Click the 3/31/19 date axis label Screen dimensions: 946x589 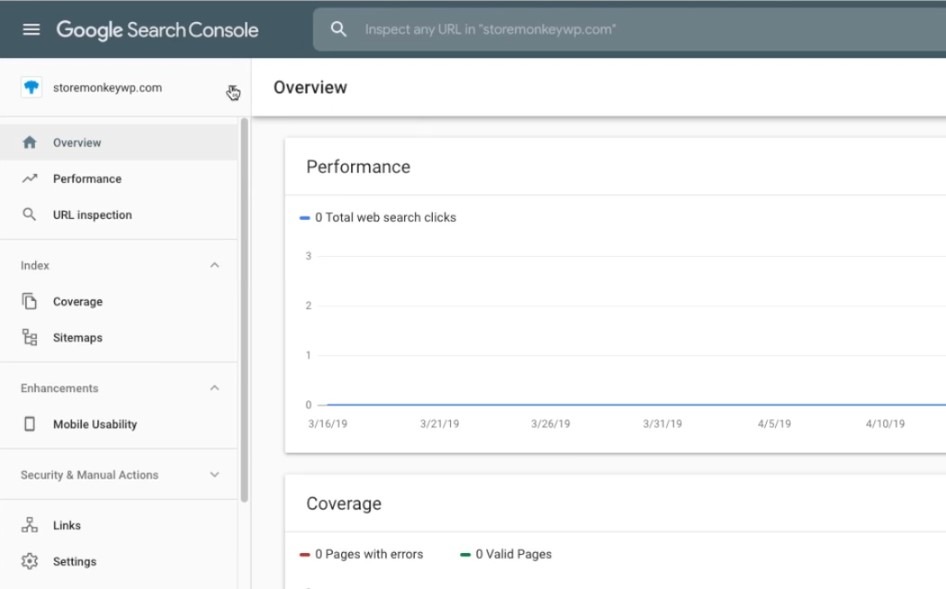pyautogui.click(x=662, y=424)
